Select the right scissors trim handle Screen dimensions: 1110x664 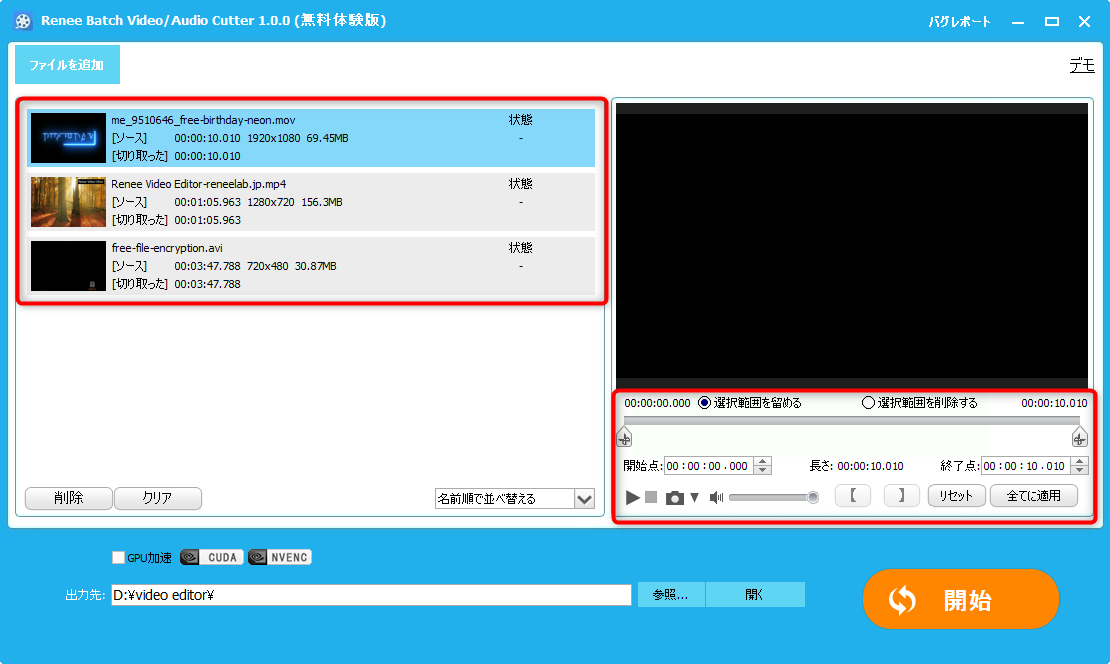(x=1079, y=437)
